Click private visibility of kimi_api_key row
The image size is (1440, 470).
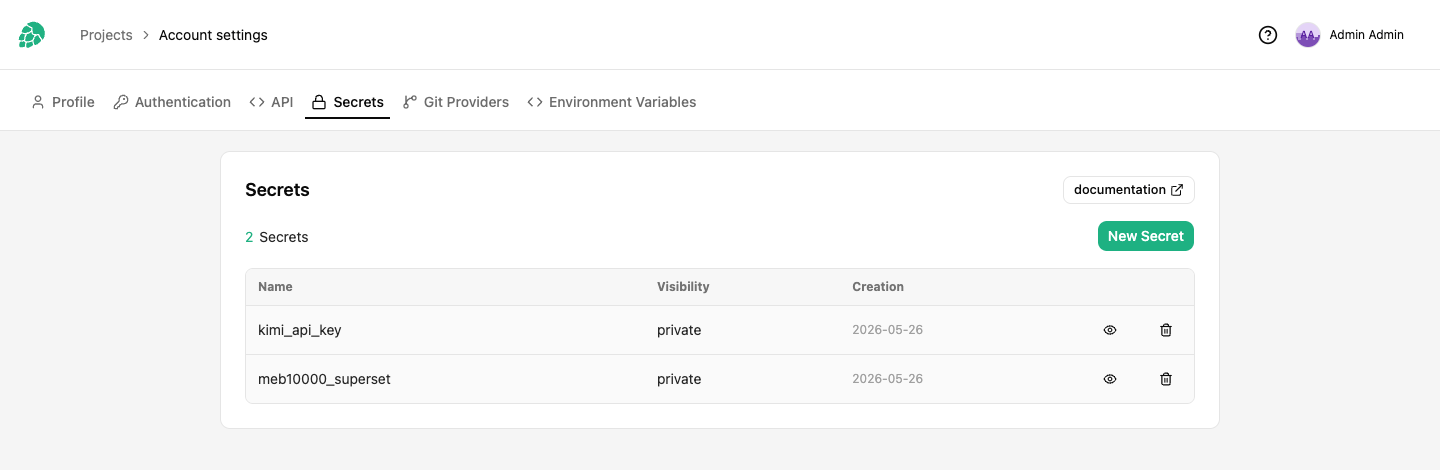pyautogui.click(x=679, y=330)
